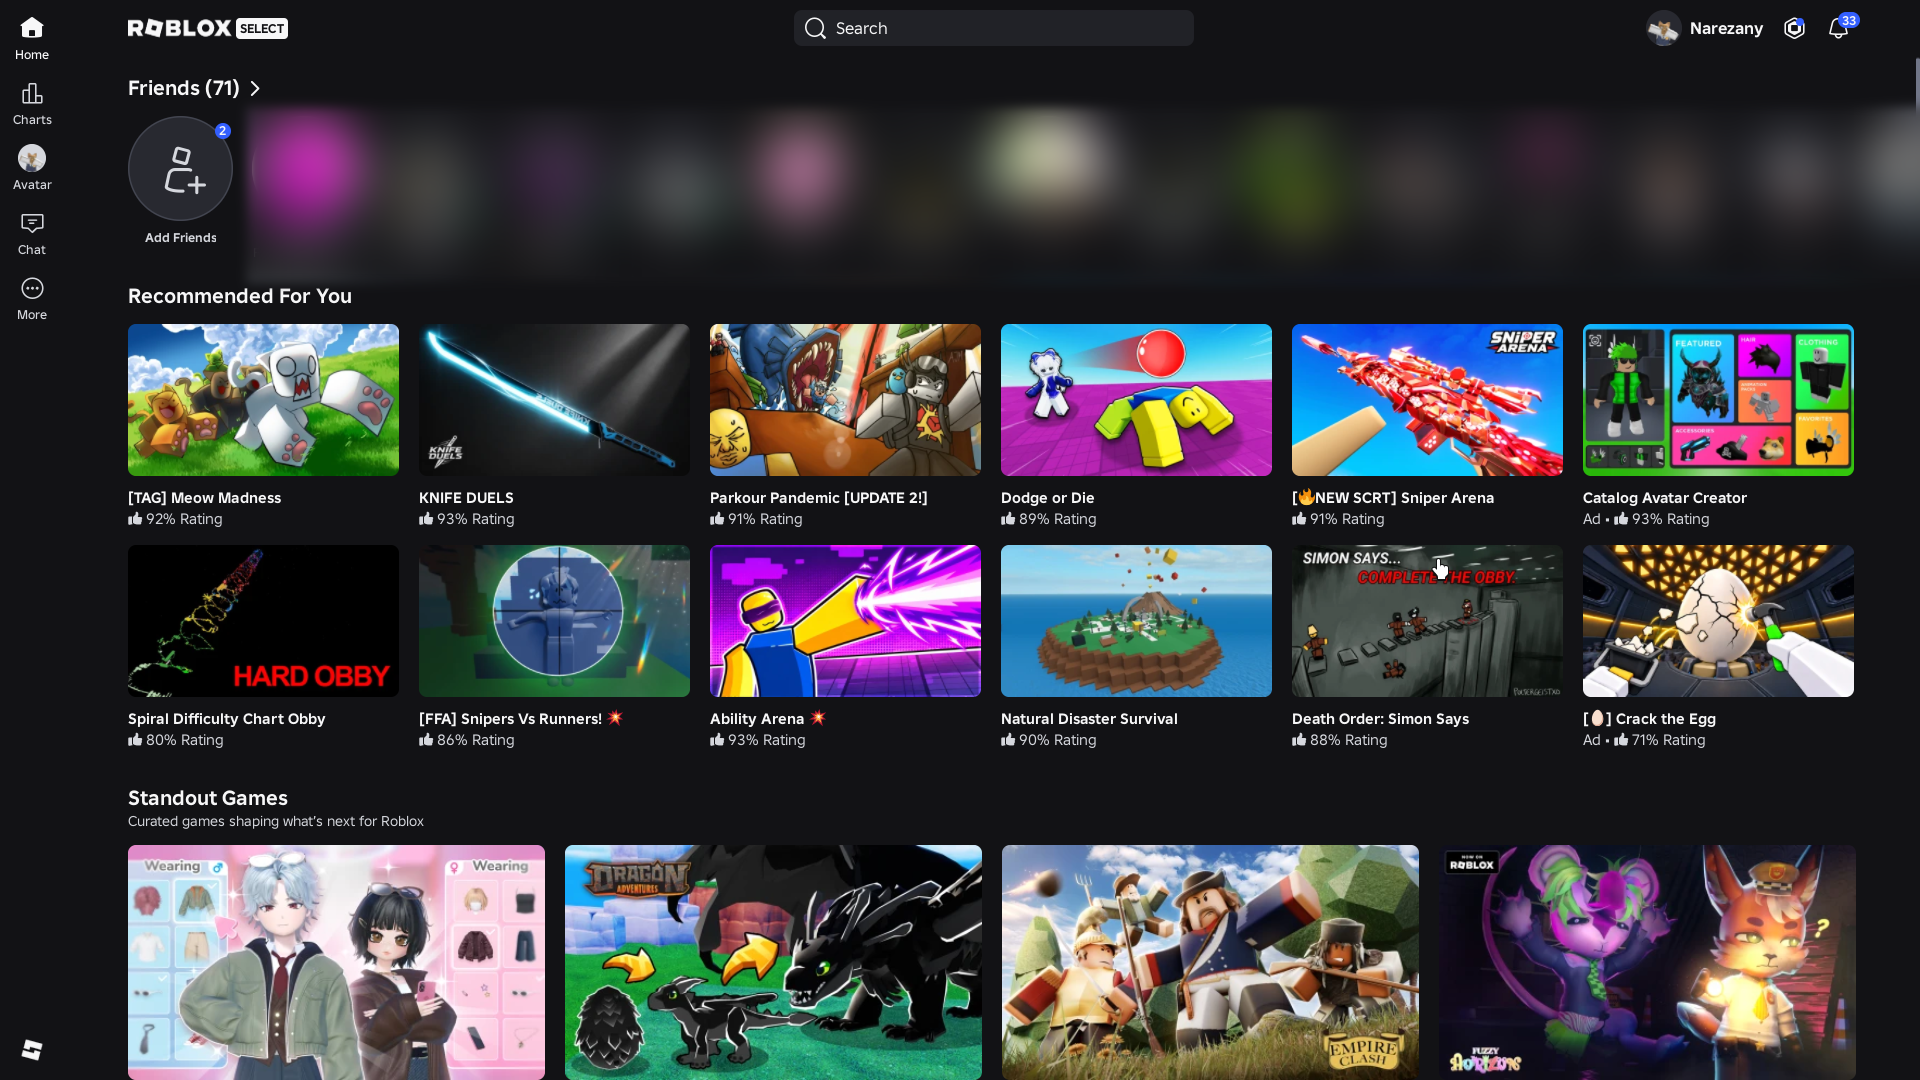This screenshot has width=1920, height=1080.
Task: Click the Dodge or Die title
Action: click(x=1047, y=498)
